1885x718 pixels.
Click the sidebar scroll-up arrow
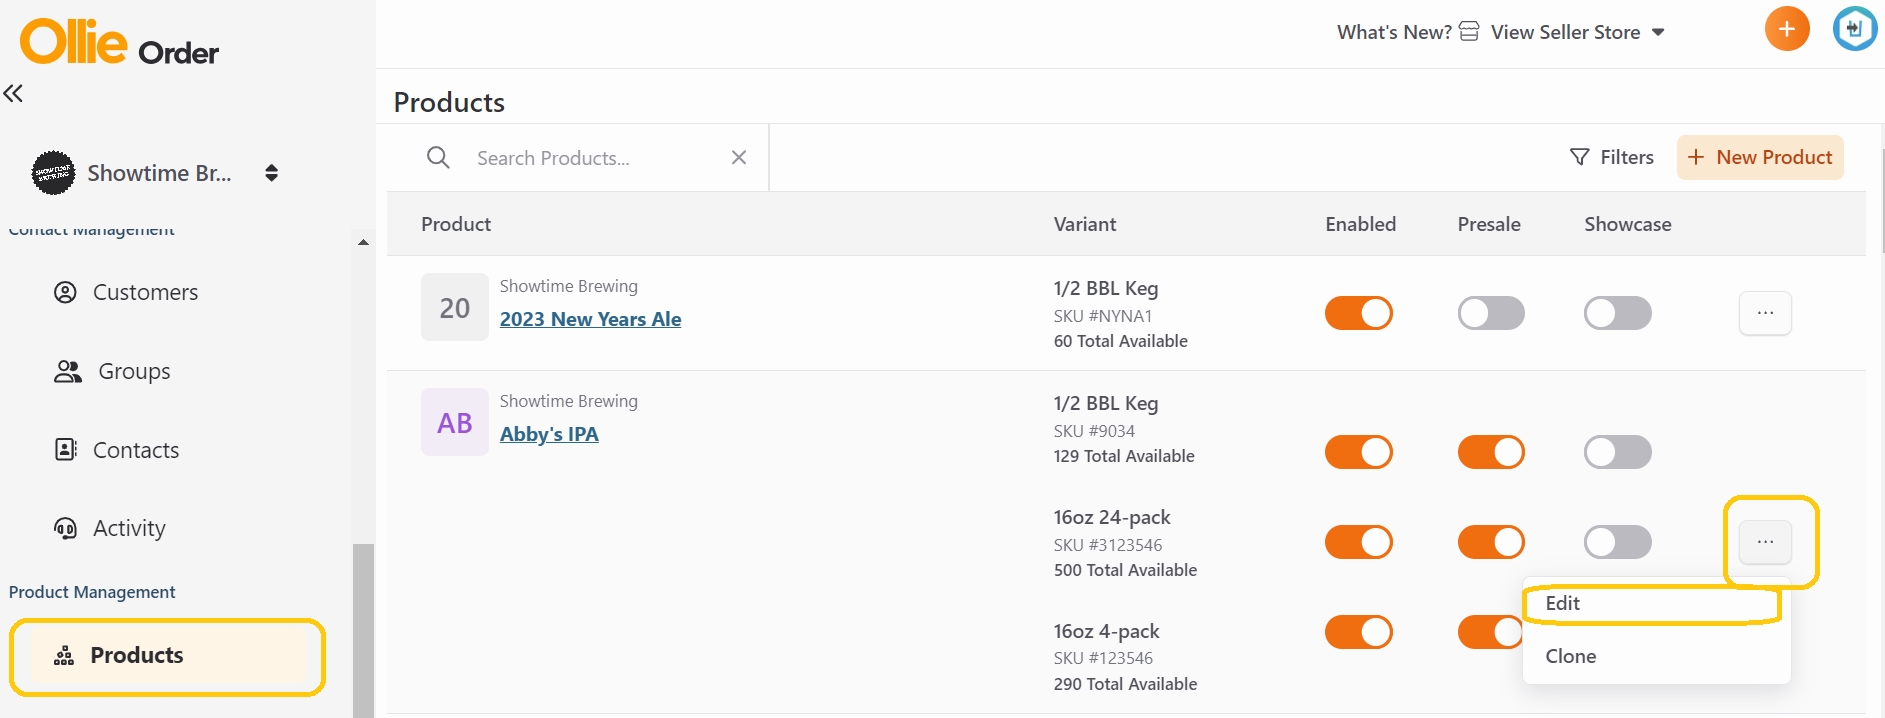click(x=363, y=242)
